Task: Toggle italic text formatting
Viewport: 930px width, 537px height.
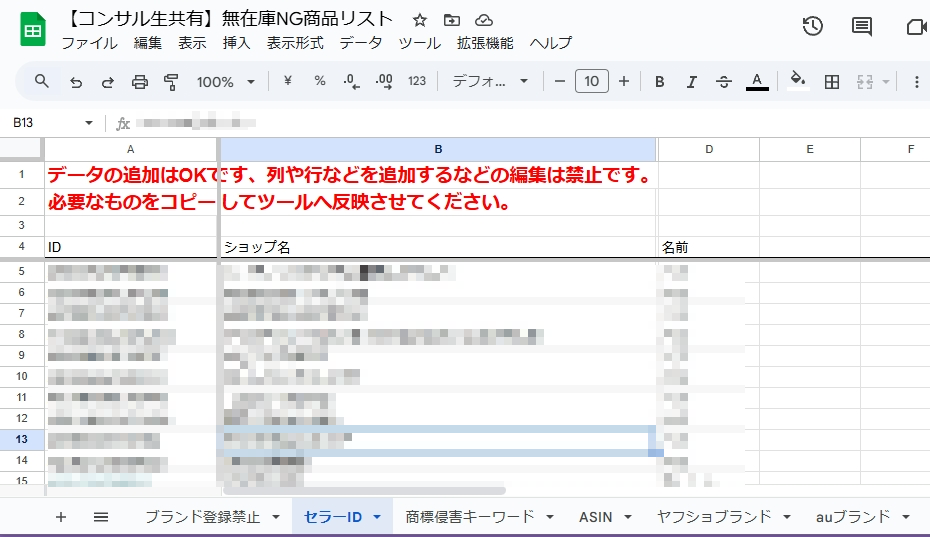Action: (x=691, y=82)
